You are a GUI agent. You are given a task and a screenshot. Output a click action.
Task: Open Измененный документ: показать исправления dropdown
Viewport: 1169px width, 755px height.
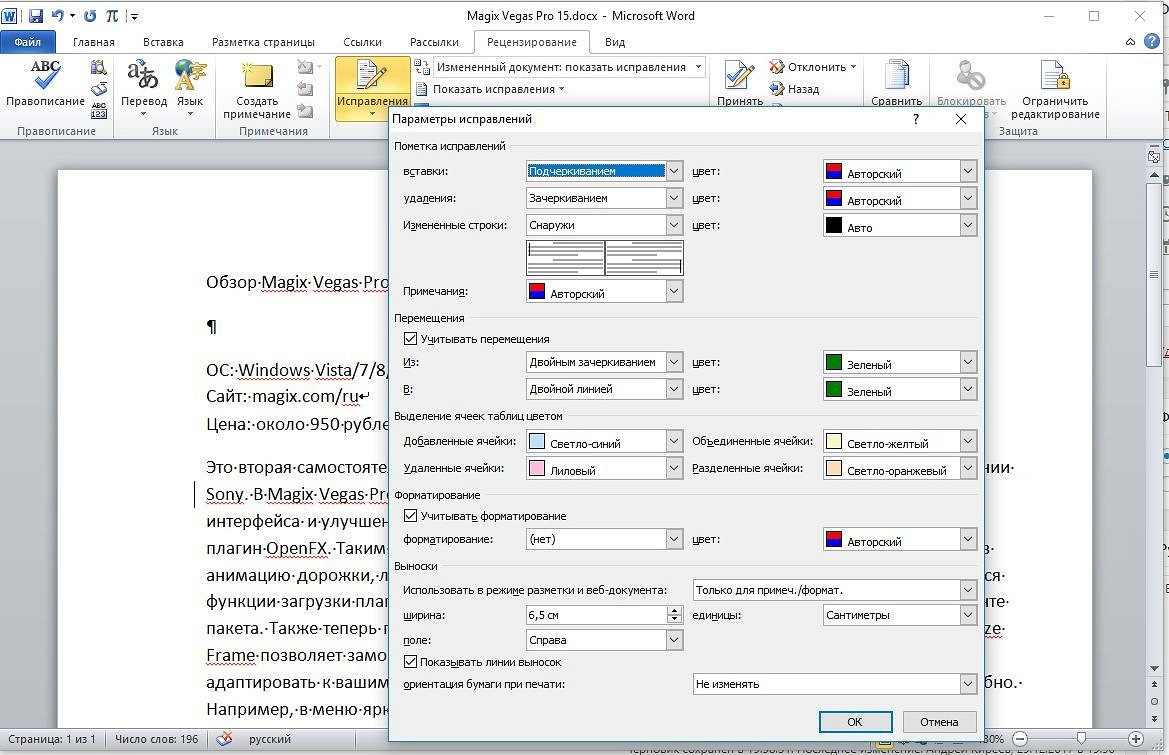[x=569, y=67]
